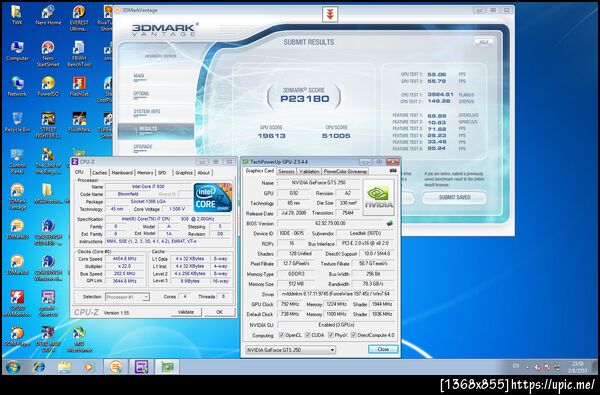Open Processor #1 selection dropdown in CPU-Z
Image resolution: width=600 pixels, height=395 pixels.
coord(127,297)
